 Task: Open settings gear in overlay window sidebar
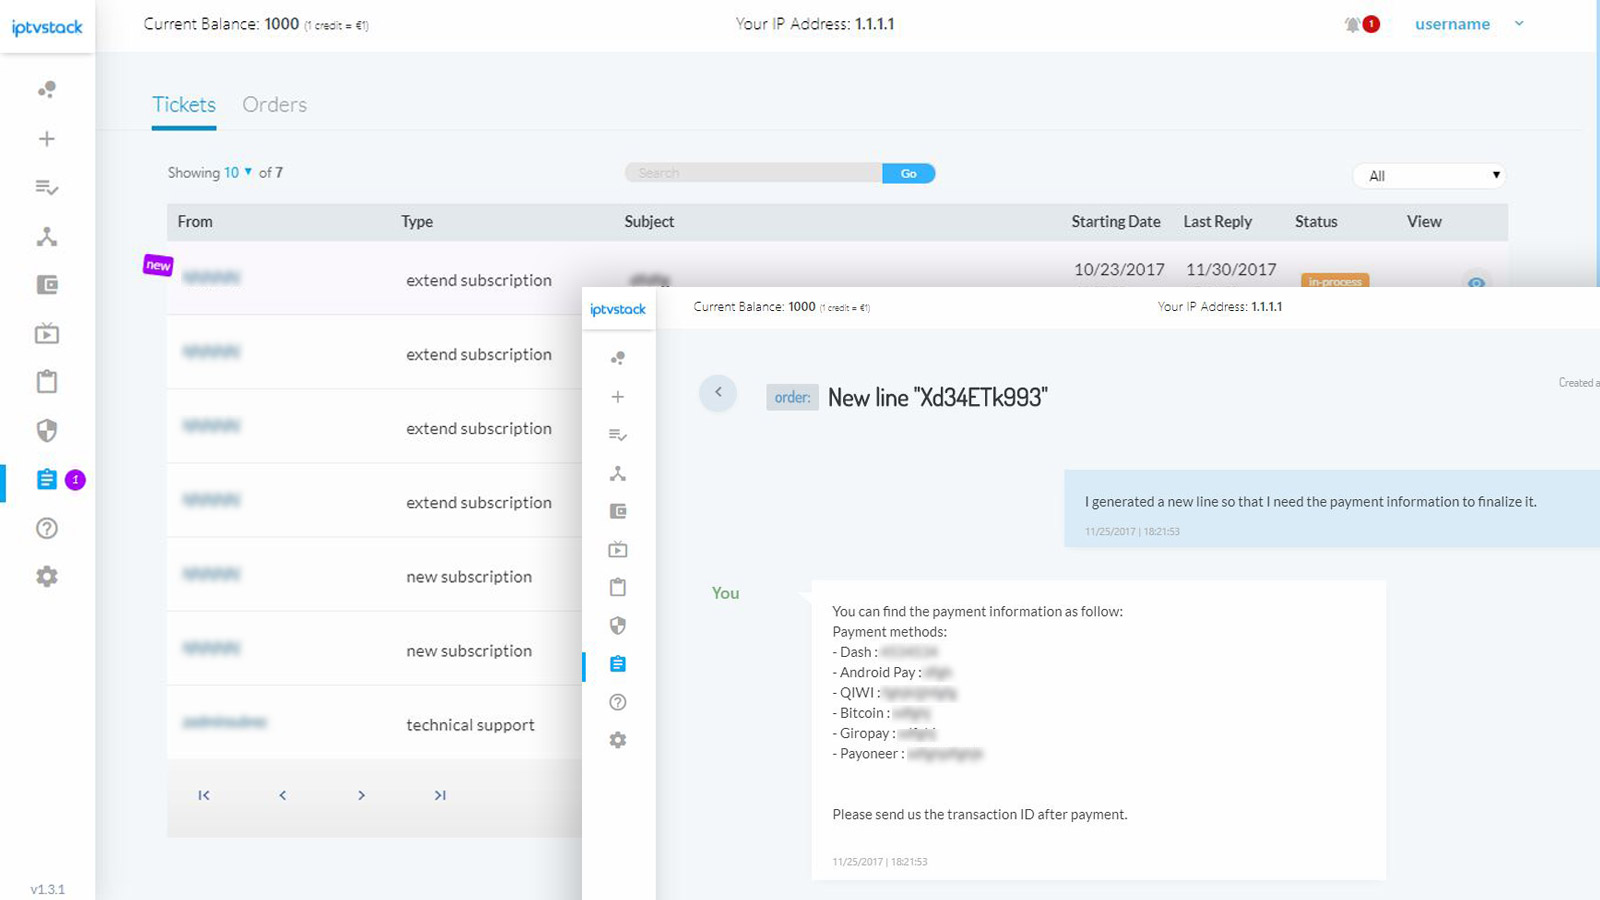click(x=618, y=740)
